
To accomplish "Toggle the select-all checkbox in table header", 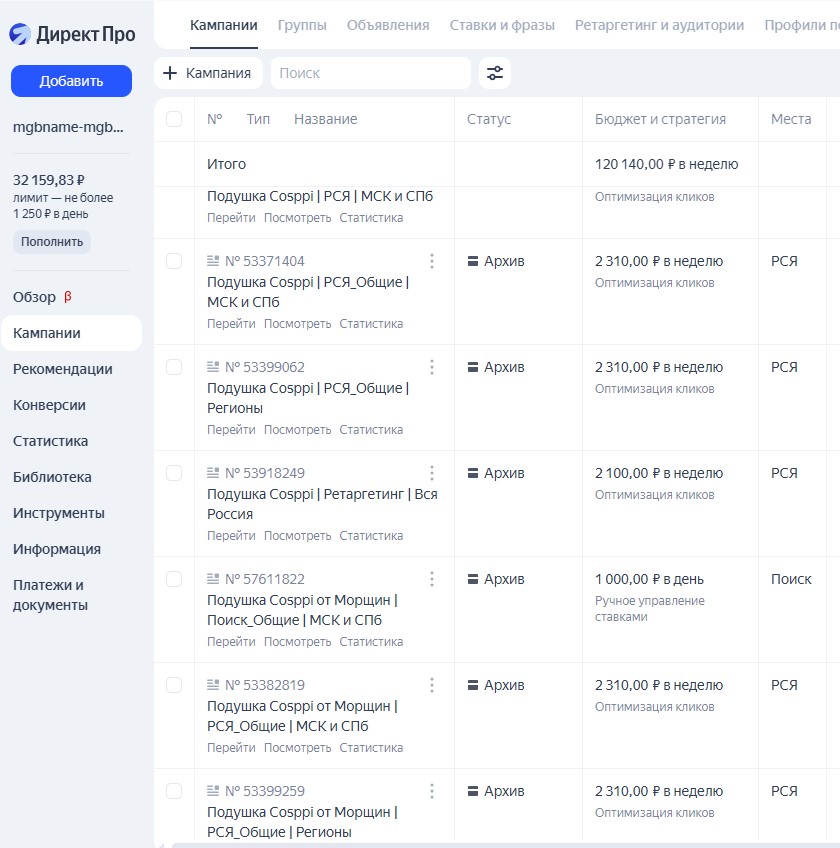I will [174, 119].
